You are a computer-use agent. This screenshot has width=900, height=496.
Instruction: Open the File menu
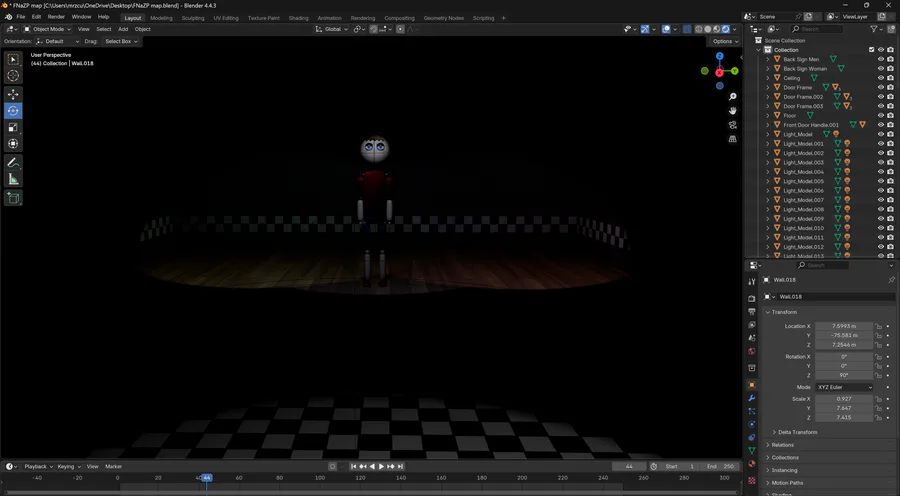click(21, 17)
